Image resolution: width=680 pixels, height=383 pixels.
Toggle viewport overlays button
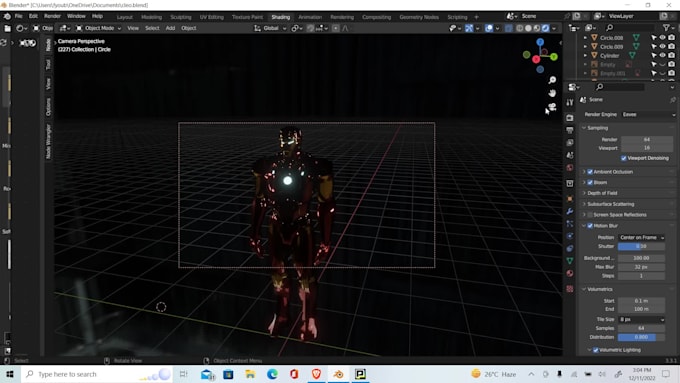[489, 28]
